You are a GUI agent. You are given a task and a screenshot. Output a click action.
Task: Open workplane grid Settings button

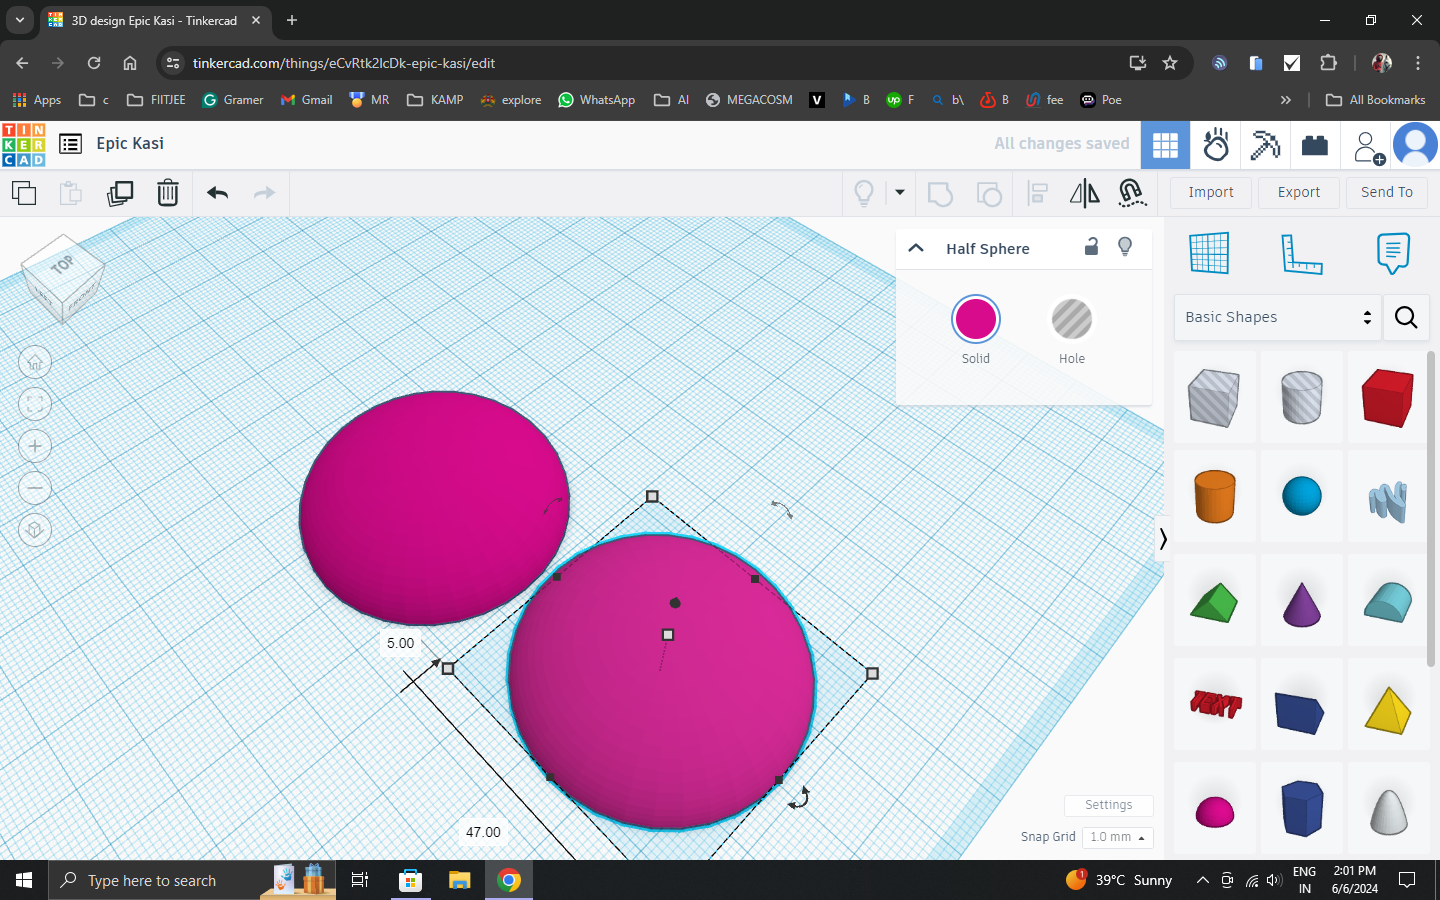[x=1108, y=805]
